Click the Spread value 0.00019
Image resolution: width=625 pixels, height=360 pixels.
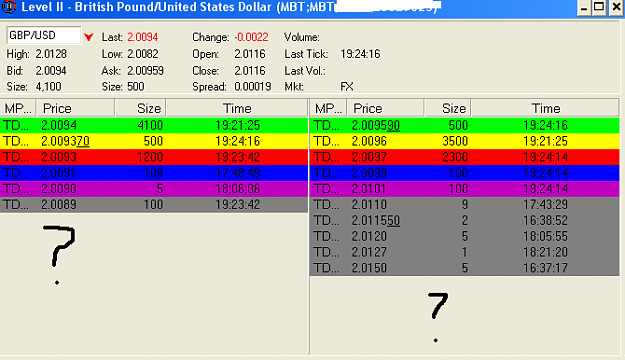(x=253, y=87)
